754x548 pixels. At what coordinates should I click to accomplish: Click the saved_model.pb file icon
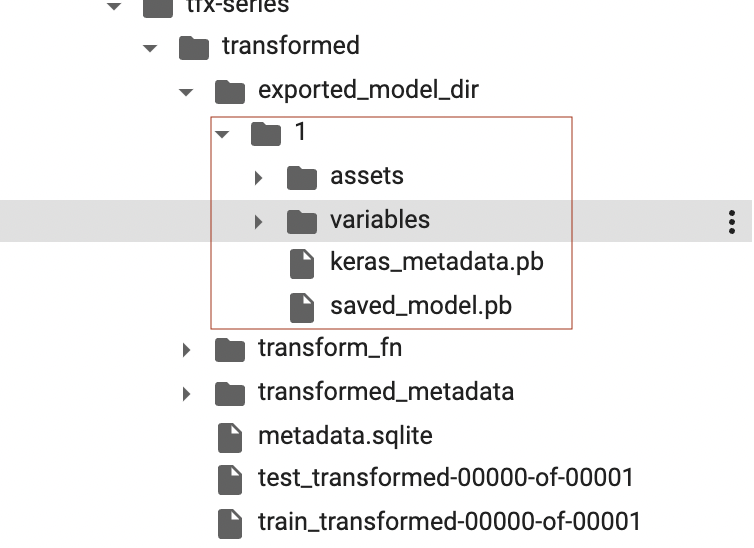pos(302,306)
